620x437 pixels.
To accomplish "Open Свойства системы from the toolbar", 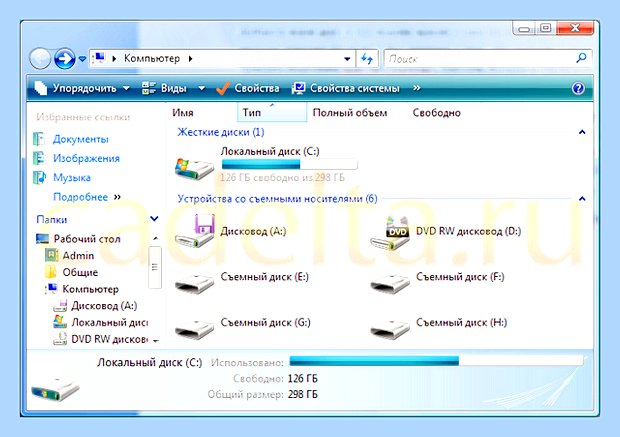I will click(346, 88).
